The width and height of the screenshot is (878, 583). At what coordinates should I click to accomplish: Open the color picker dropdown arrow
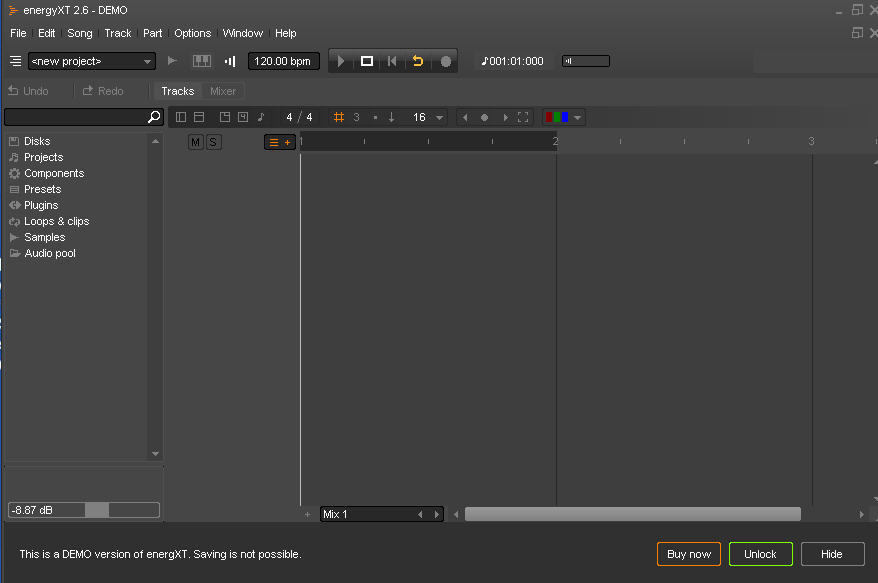578,118
